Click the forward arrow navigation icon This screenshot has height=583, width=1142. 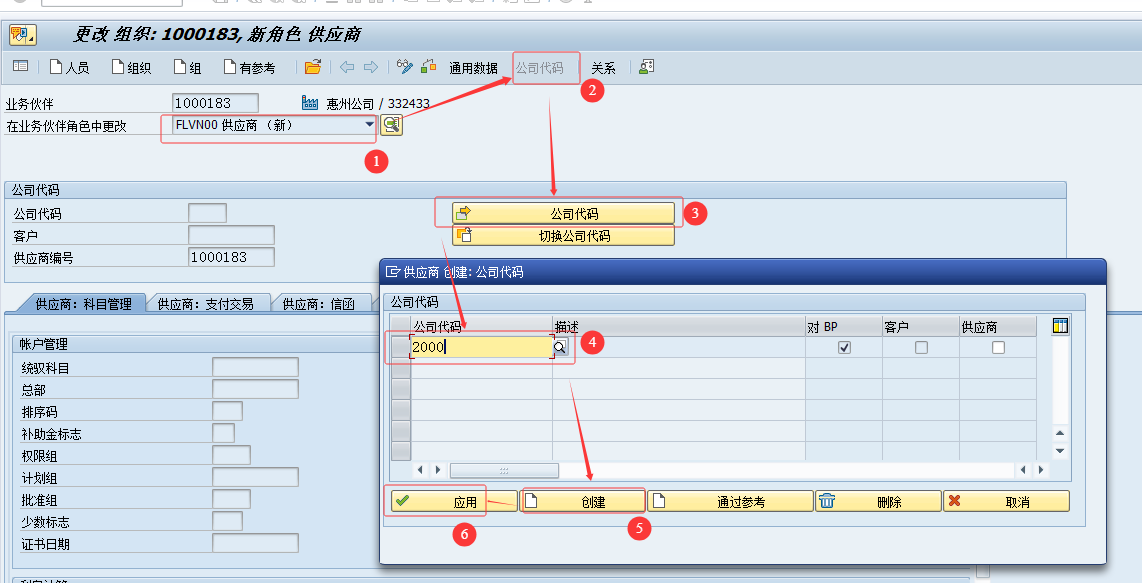pyautogui.click(x=370, y=67)
